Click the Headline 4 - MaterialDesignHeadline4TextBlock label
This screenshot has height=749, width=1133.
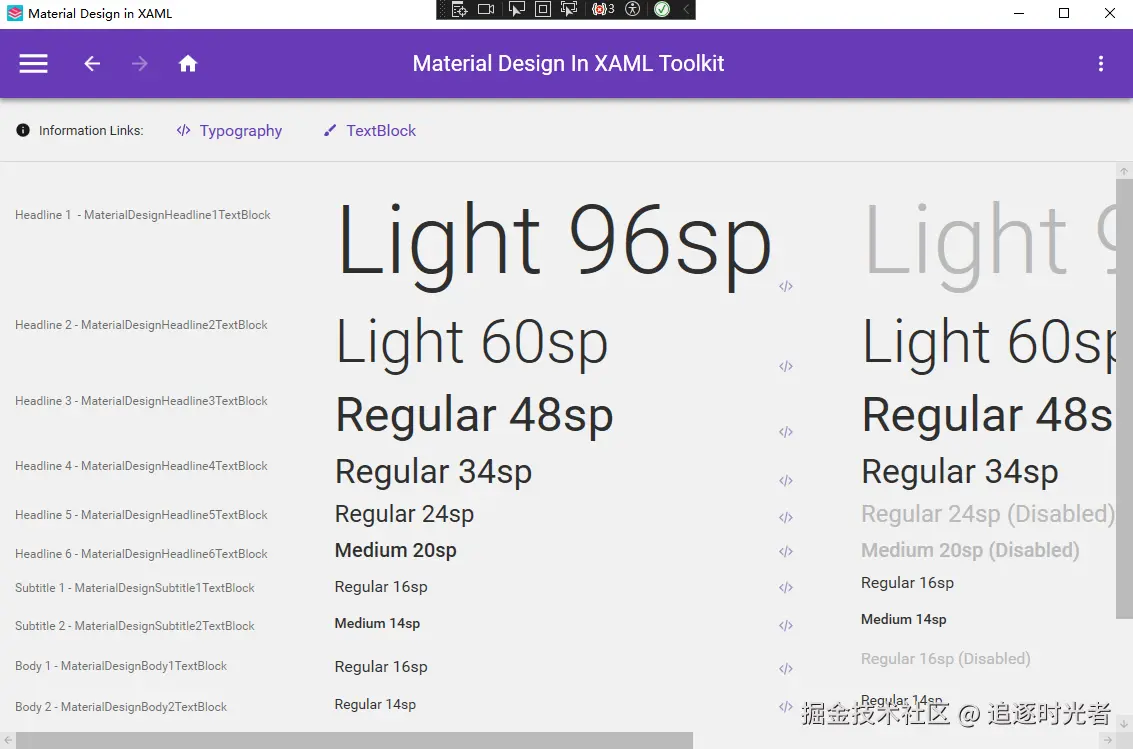click(141, 466)
